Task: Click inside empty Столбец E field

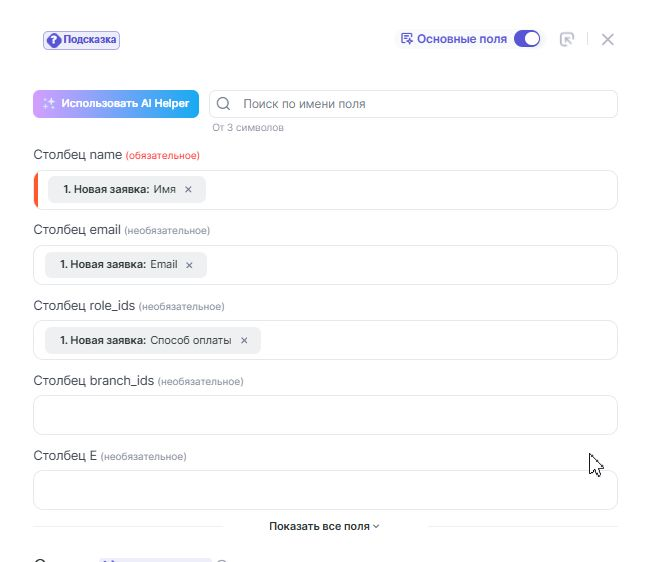Action: pos(325,490)
